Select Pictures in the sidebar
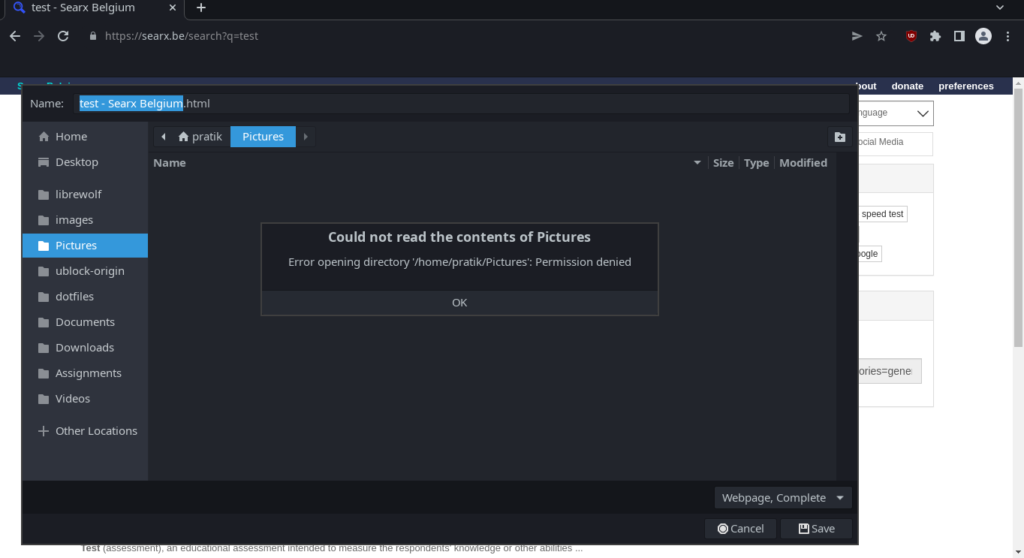Screen dimensions: 1024x558 click(x=85, y=245)
